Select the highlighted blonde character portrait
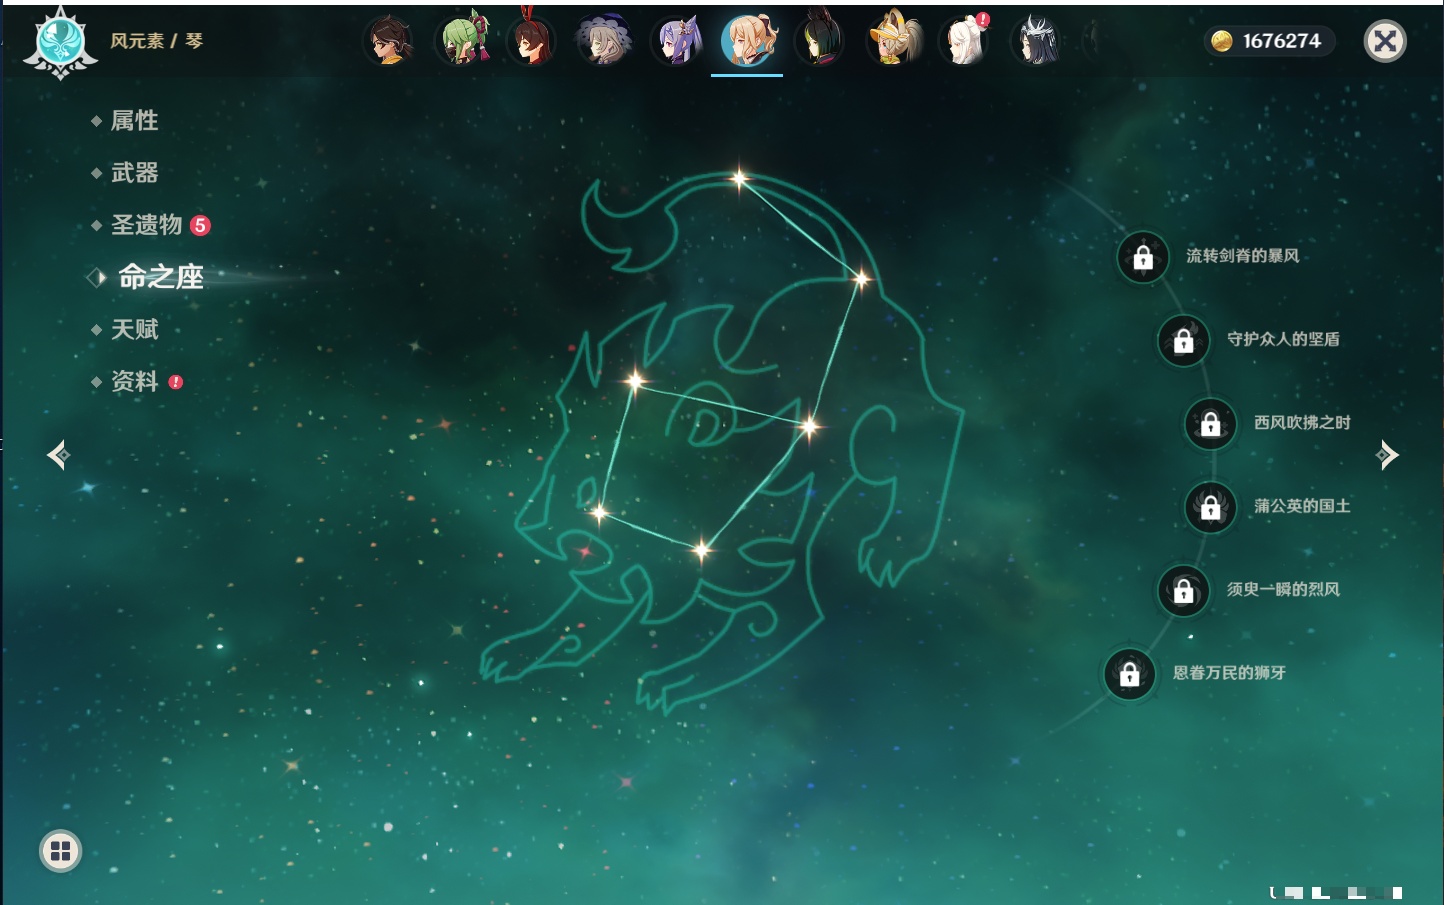The height and width of the screenshot is (905, 1444). (748, 41)
